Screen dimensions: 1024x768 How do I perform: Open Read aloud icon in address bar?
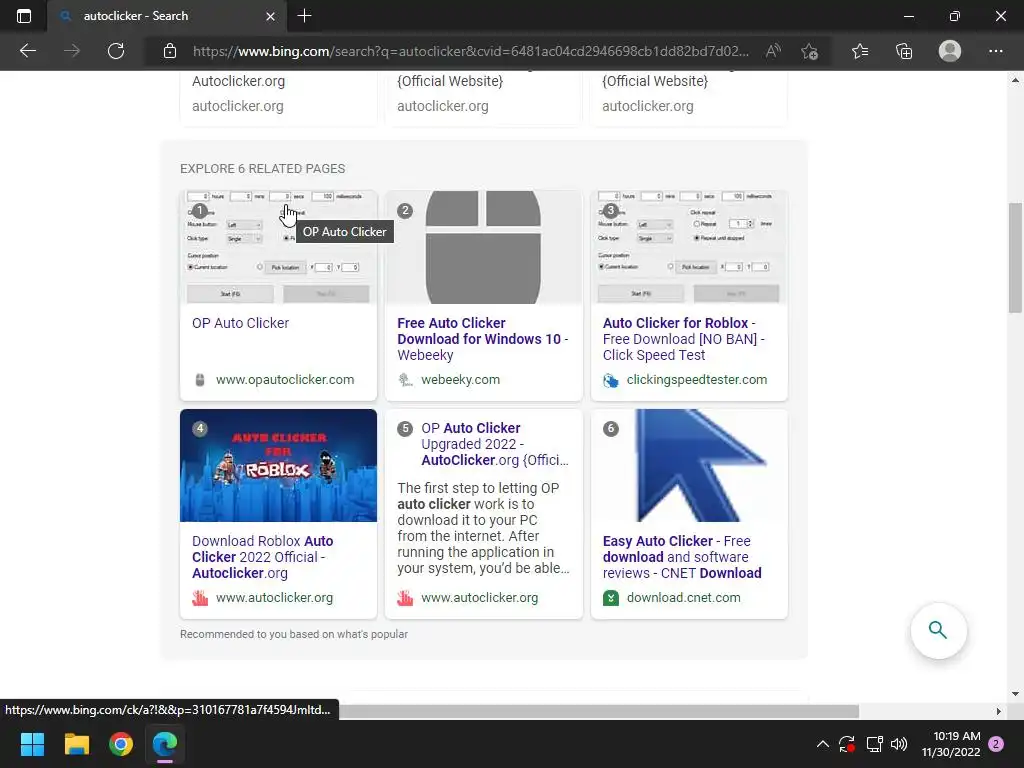(x=773, y=51)
